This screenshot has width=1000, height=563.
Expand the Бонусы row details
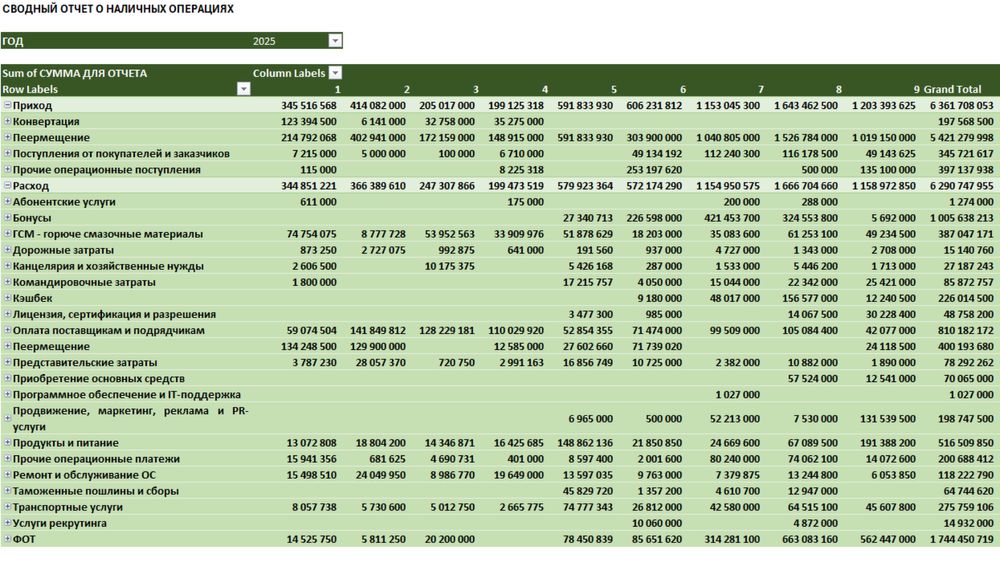[x=7, y=217]
